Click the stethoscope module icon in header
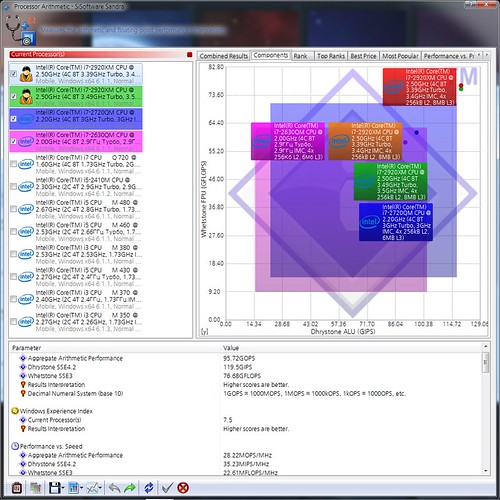 pyautogui.click(x=20, y=29)
